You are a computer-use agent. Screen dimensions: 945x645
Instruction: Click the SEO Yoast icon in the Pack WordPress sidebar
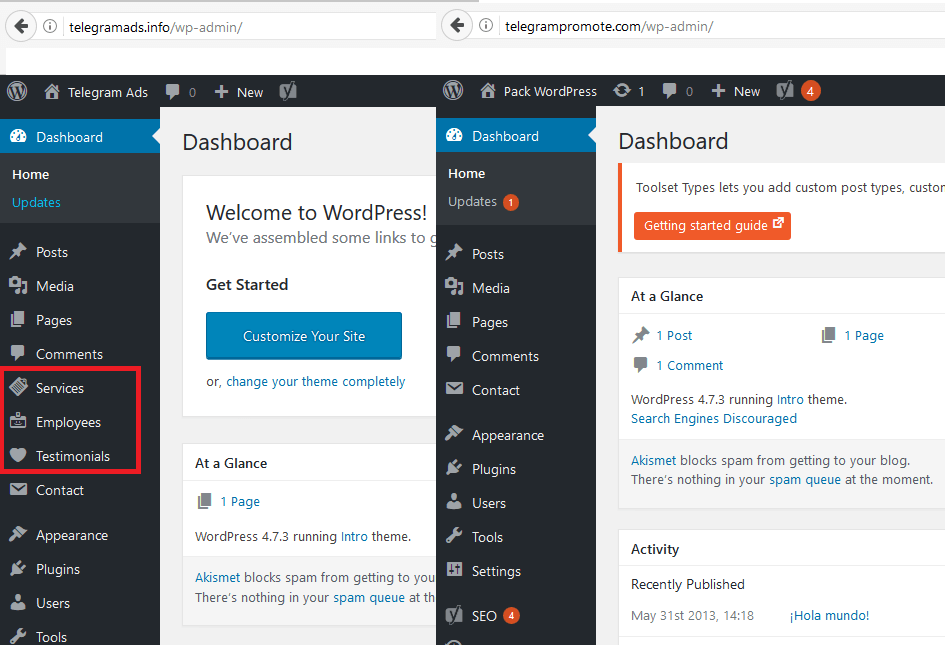(x=454, y=615)
